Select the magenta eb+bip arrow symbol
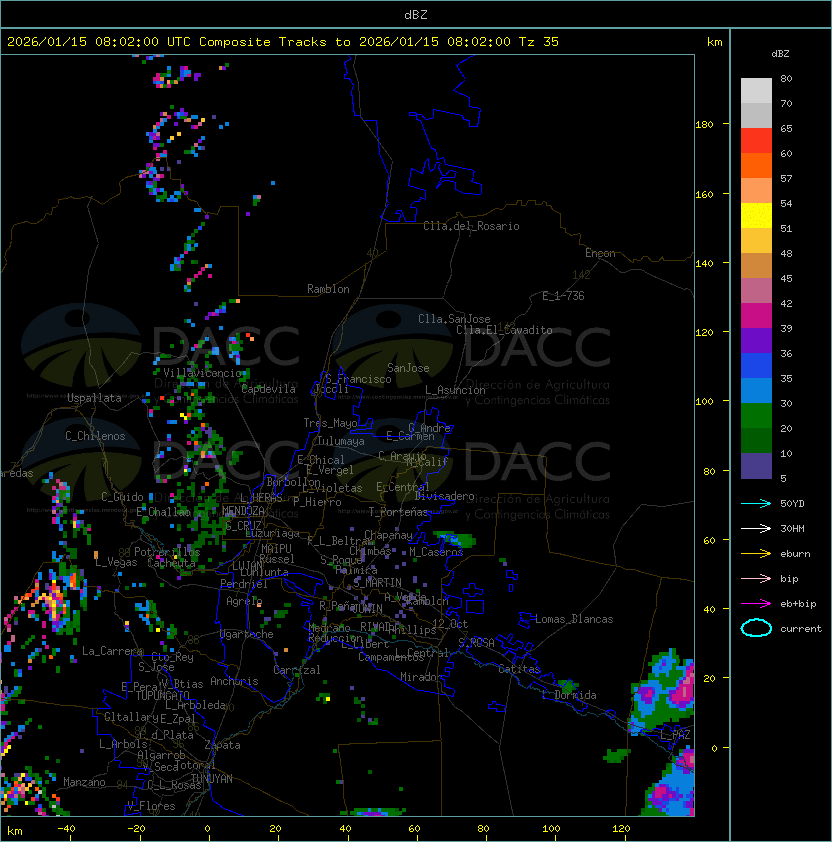 point(756,603)
